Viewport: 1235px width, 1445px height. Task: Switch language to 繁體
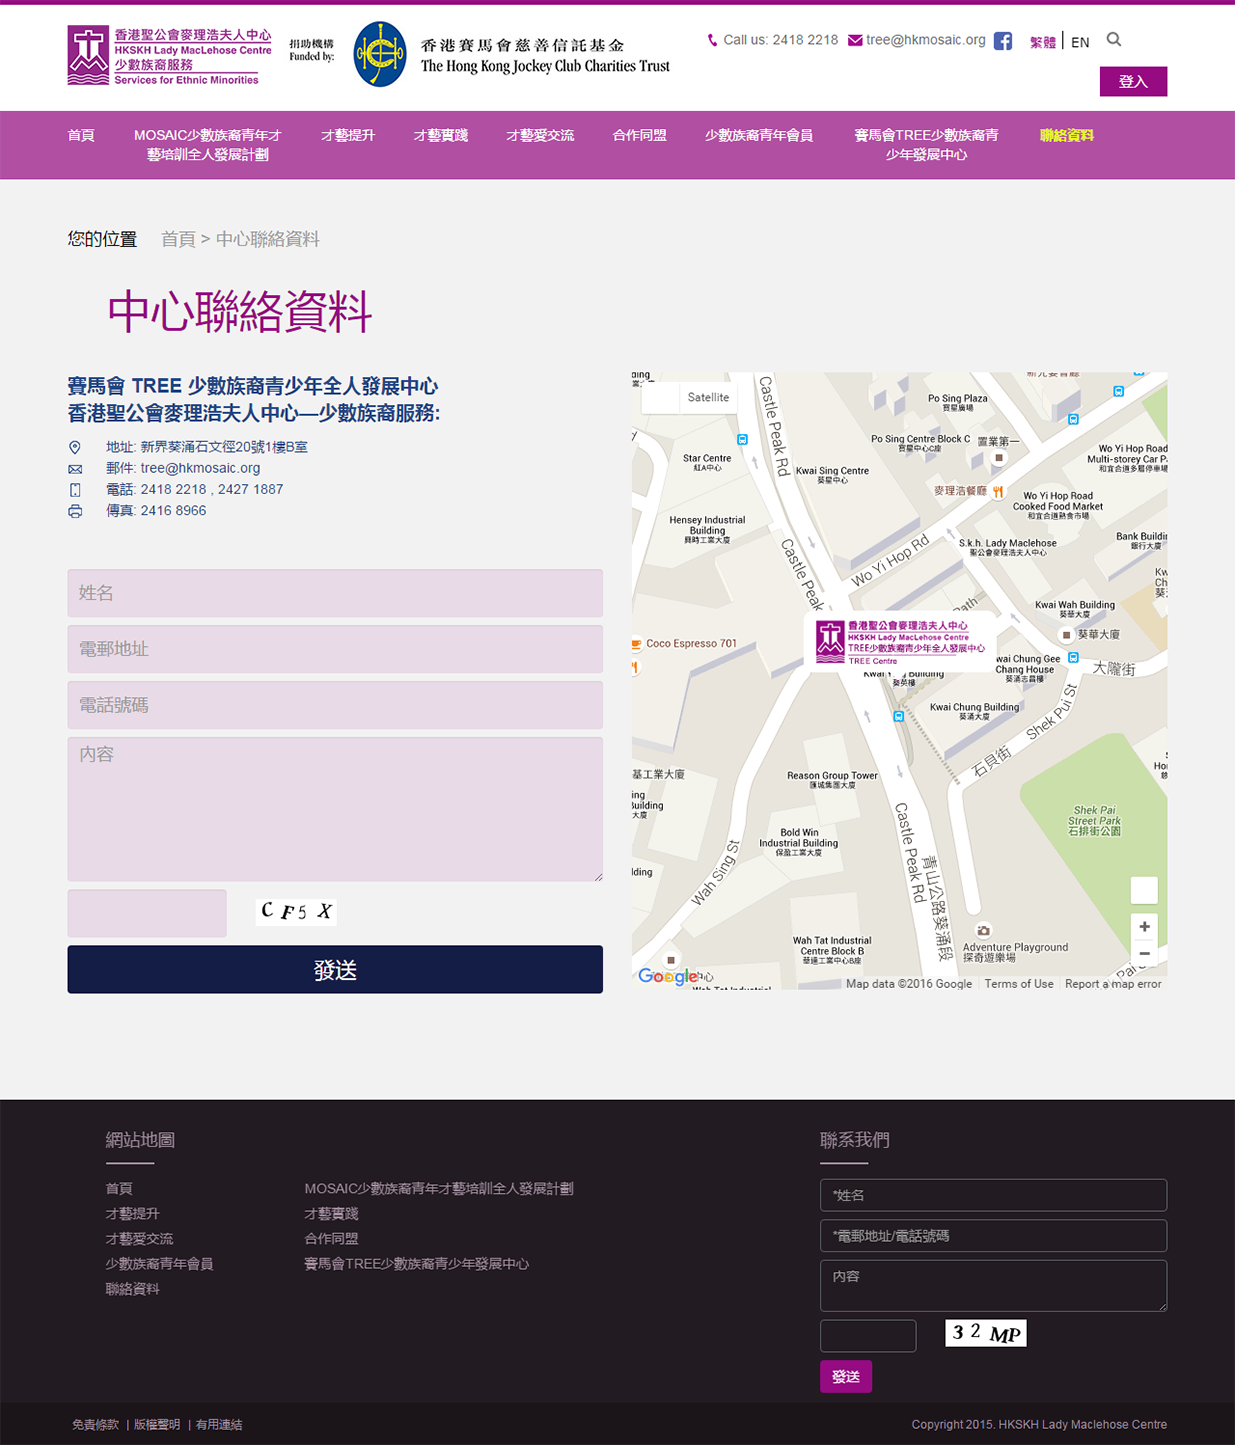click(x=1042, y=42)
